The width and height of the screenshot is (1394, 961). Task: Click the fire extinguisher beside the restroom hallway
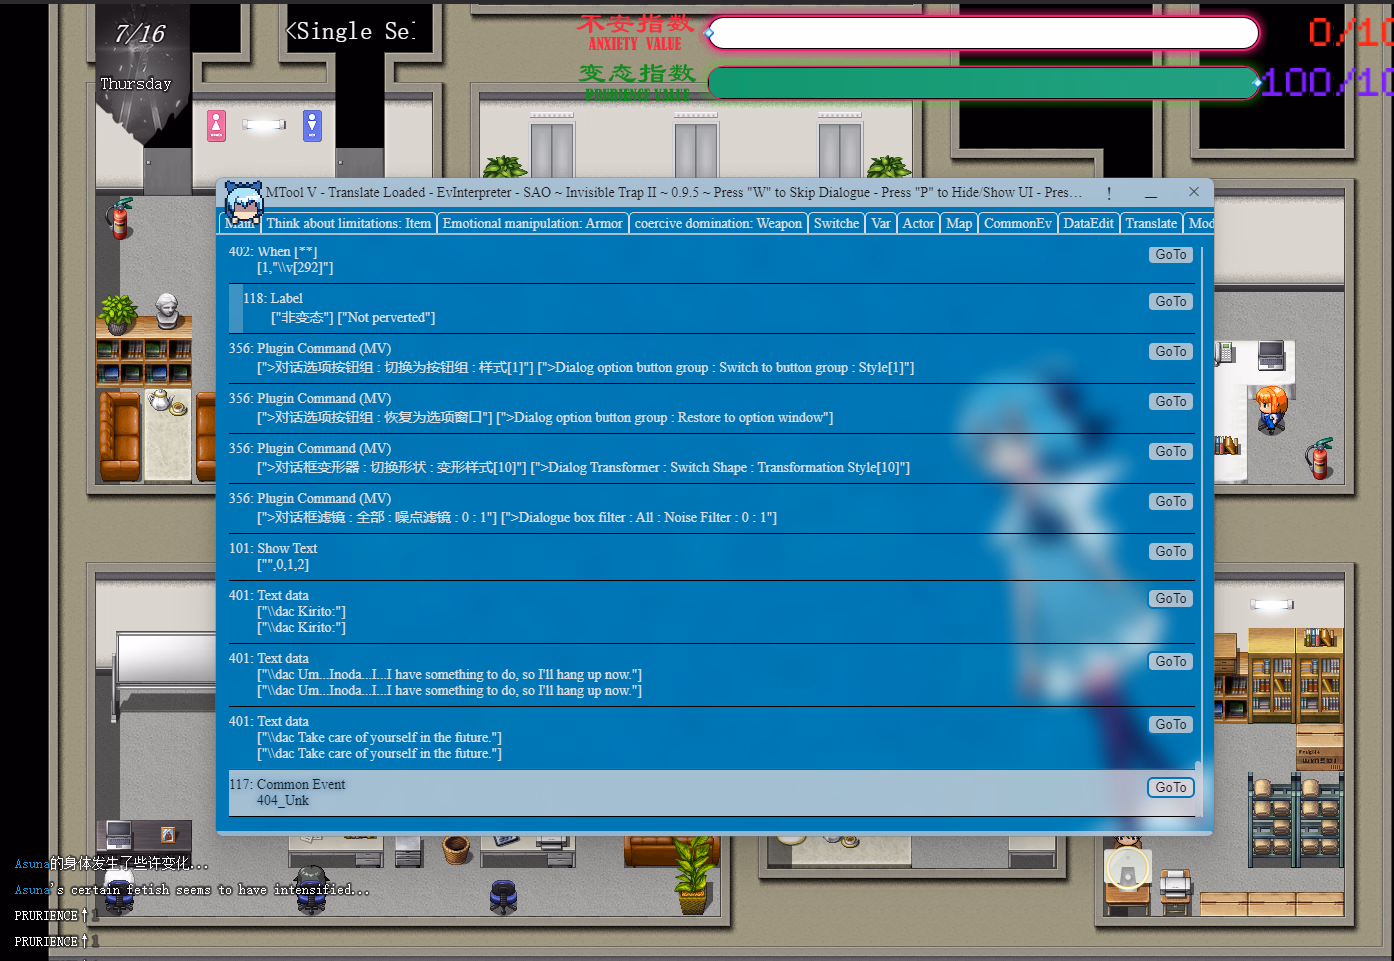(120, 218)
